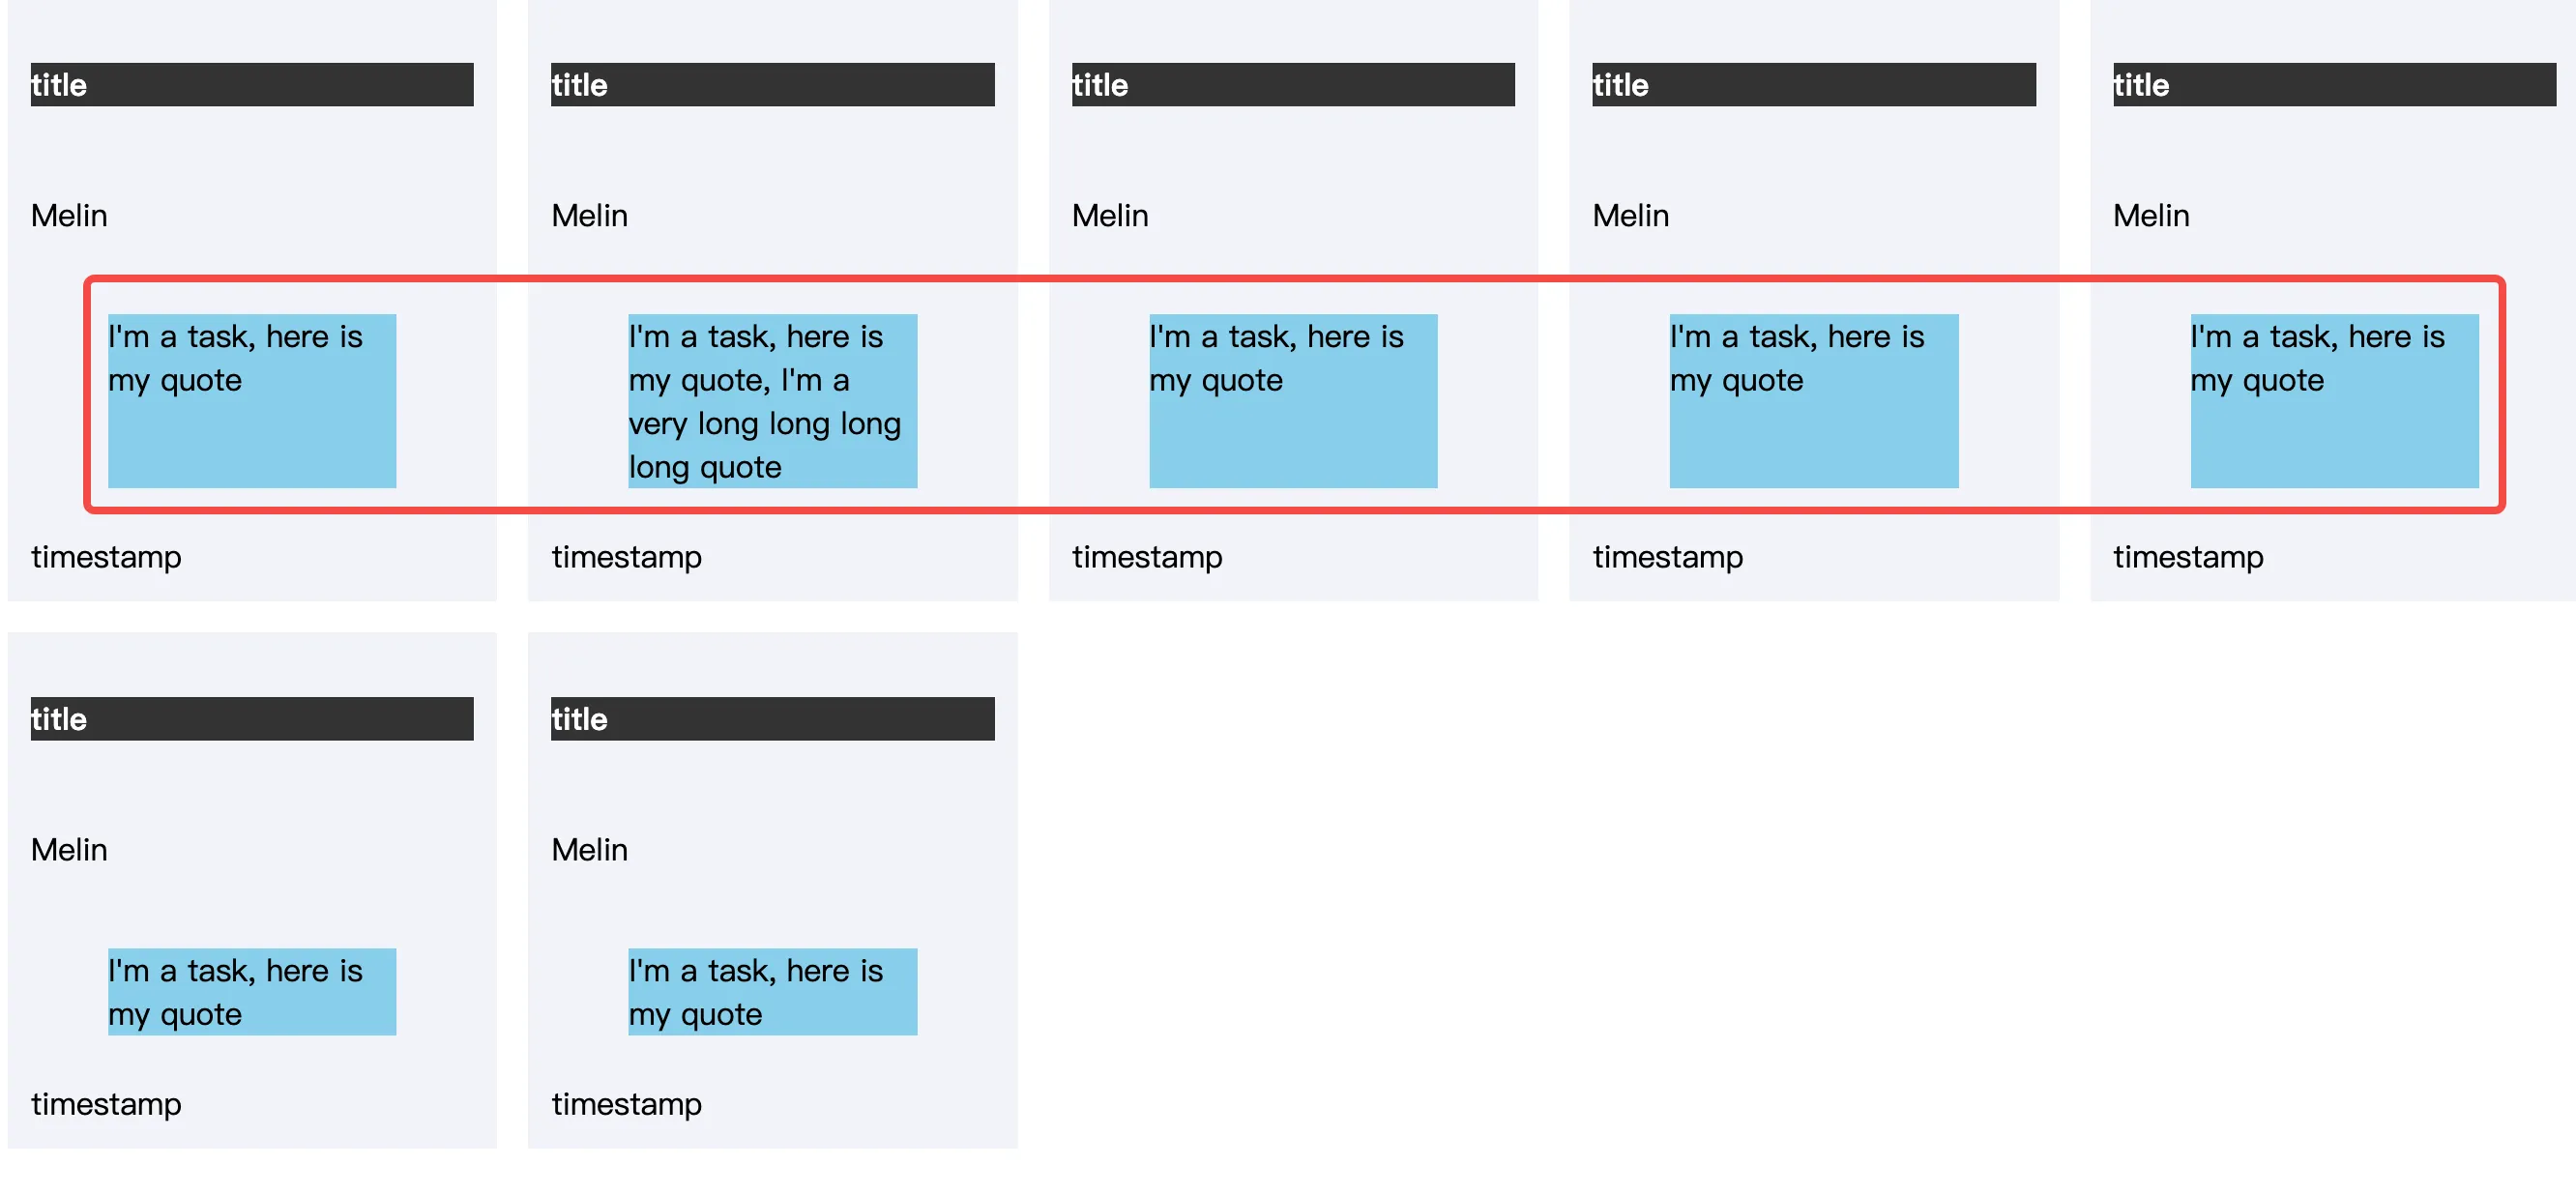Click the blue quote box in first top-row card

pos(252,401)
